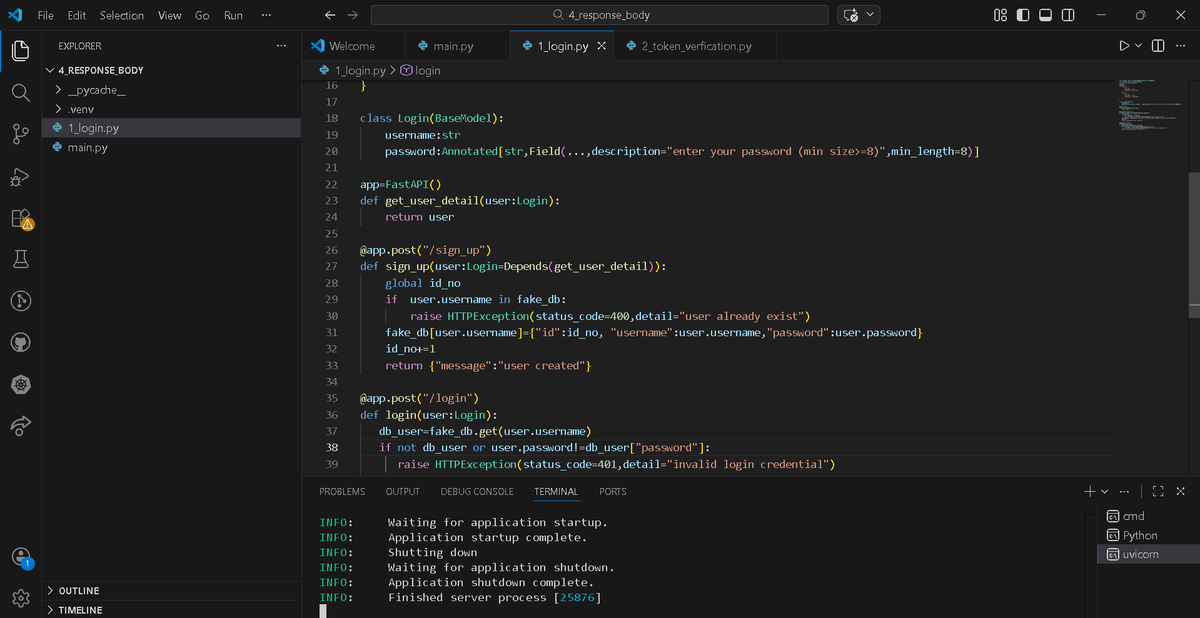This screenshot has height=618, width=1200.
Task: Click the 4_response_body search command center
Action: pos(599,15)
